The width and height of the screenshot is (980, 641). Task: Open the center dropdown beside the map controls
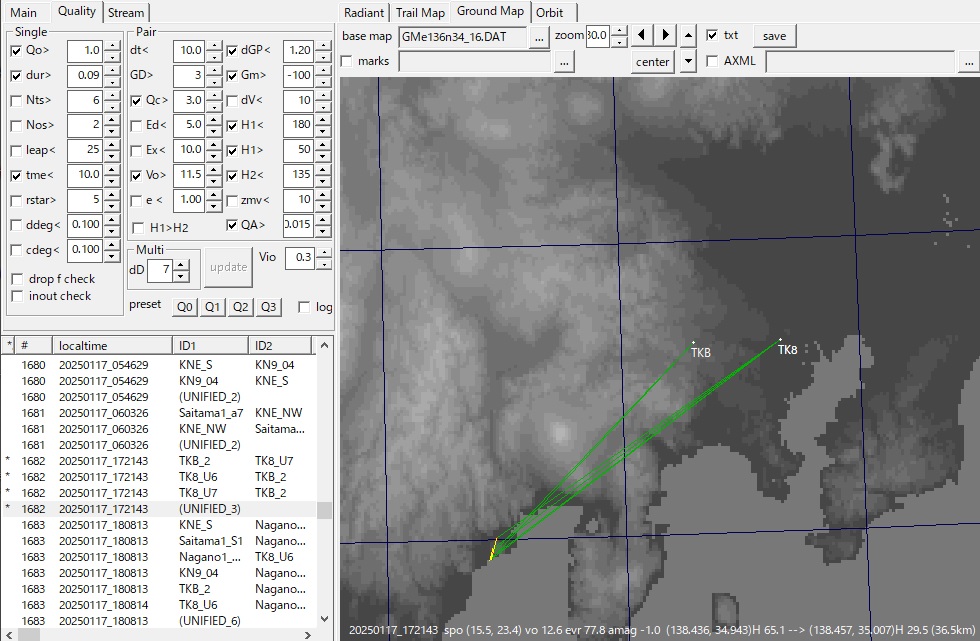[689, 62]
